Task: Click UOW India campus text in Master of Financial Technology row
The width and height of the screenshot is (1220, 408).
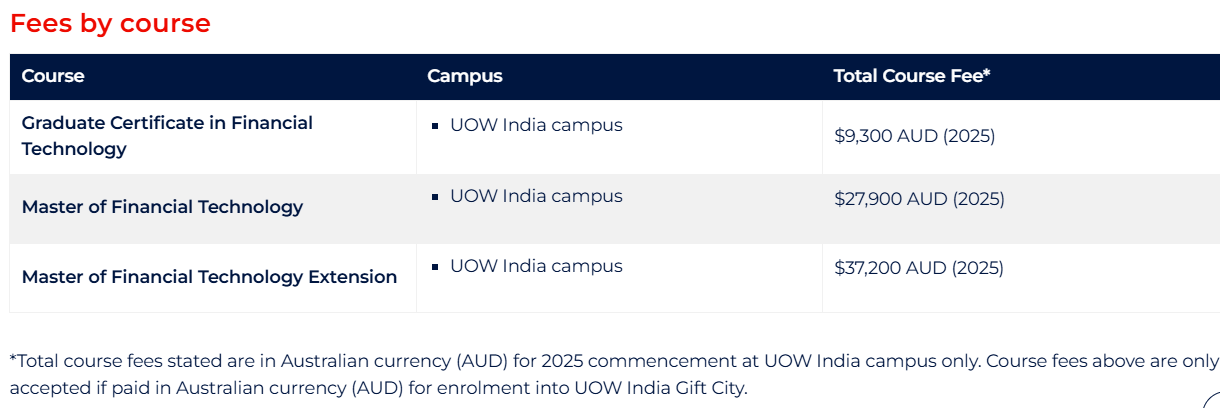Action: 536,196
